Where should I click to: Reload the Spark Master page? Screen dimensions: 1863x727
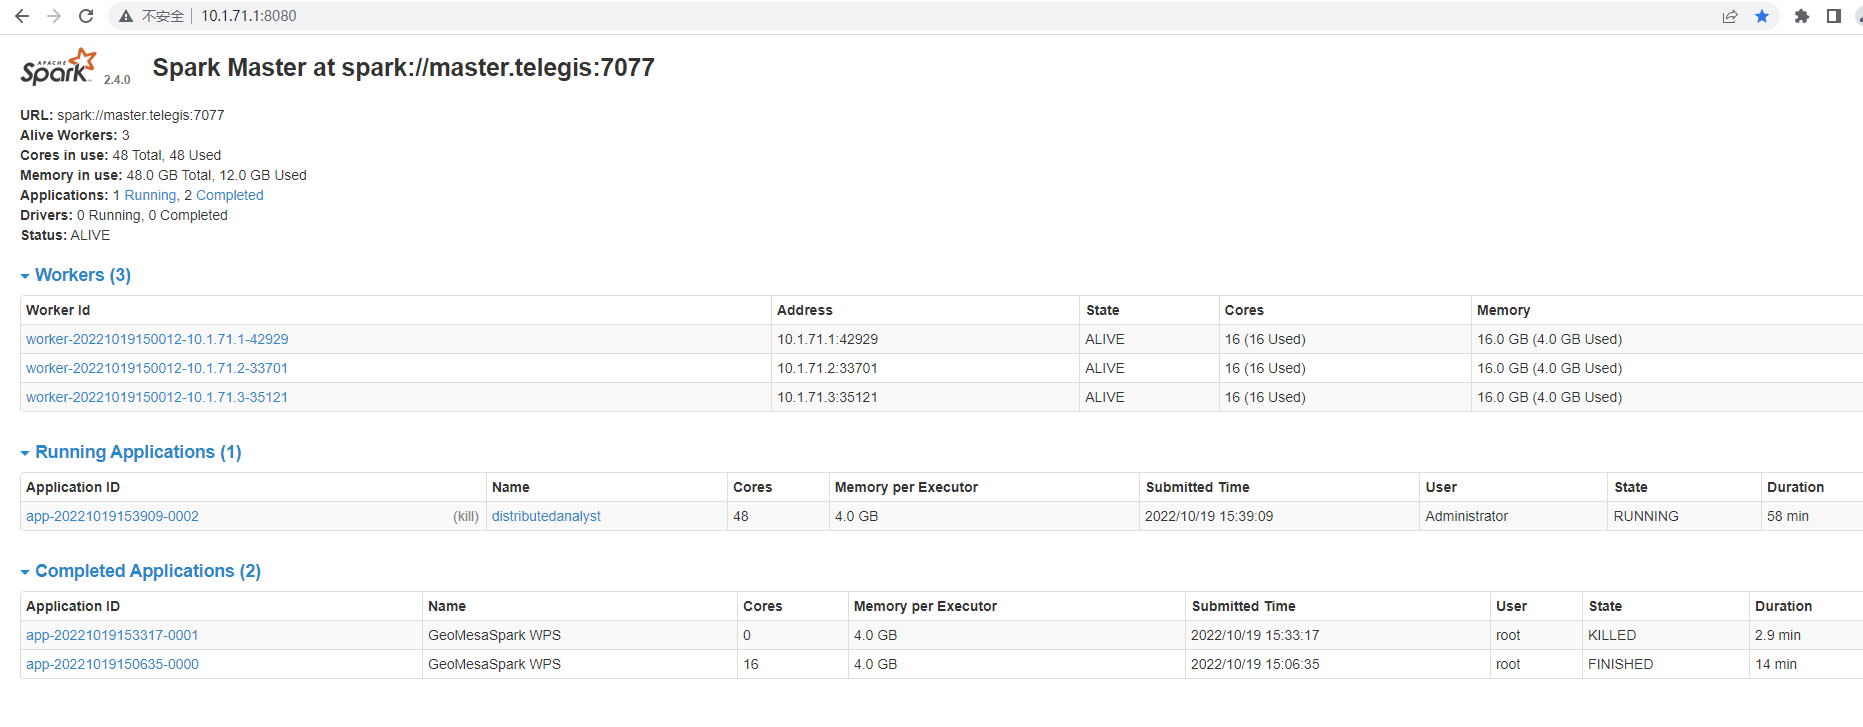pyautogui.click(x=86, y=16)
